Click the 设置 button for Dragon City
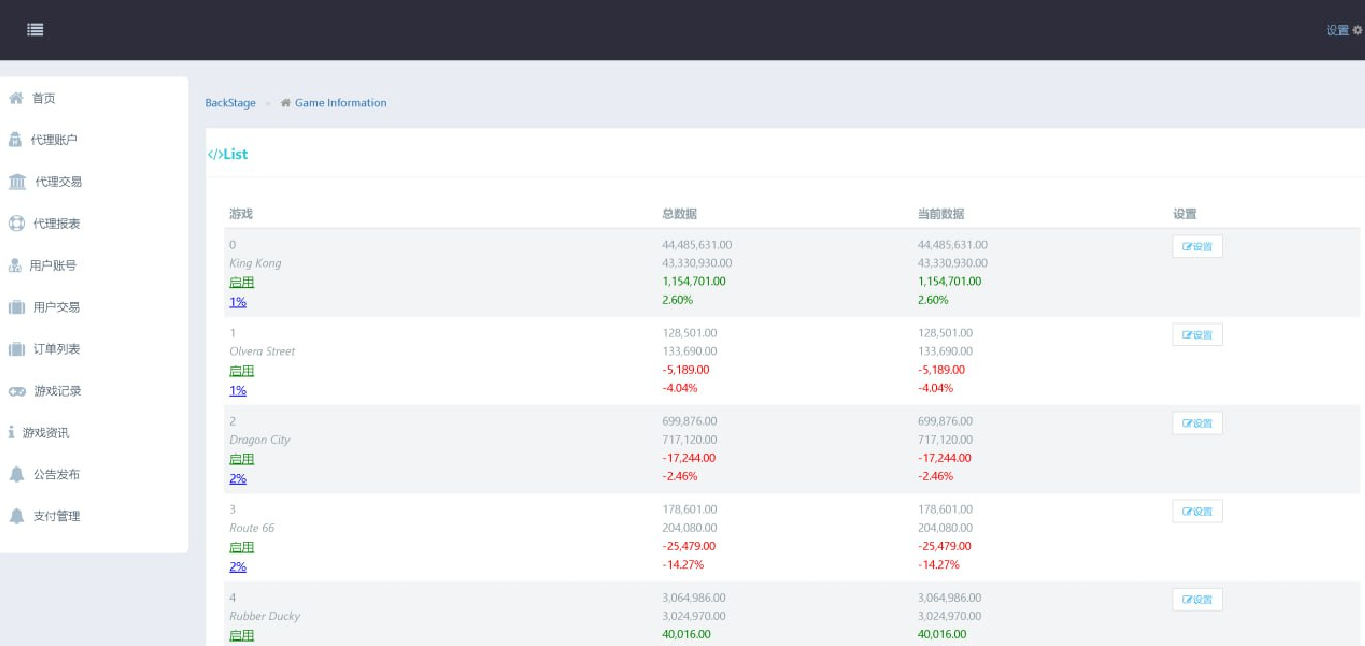 [1197, 423]
